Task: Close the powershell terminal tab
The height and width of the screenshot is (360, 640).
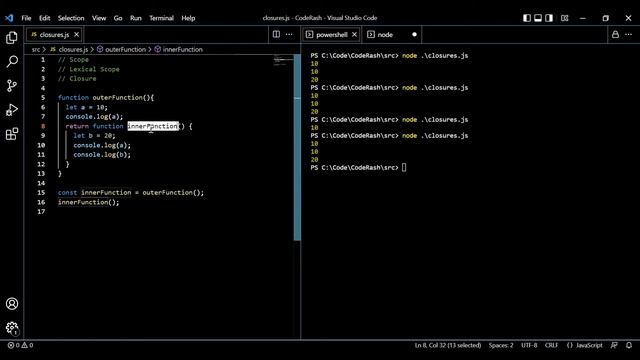Action: pyautogui.click(x=354, y=35)
